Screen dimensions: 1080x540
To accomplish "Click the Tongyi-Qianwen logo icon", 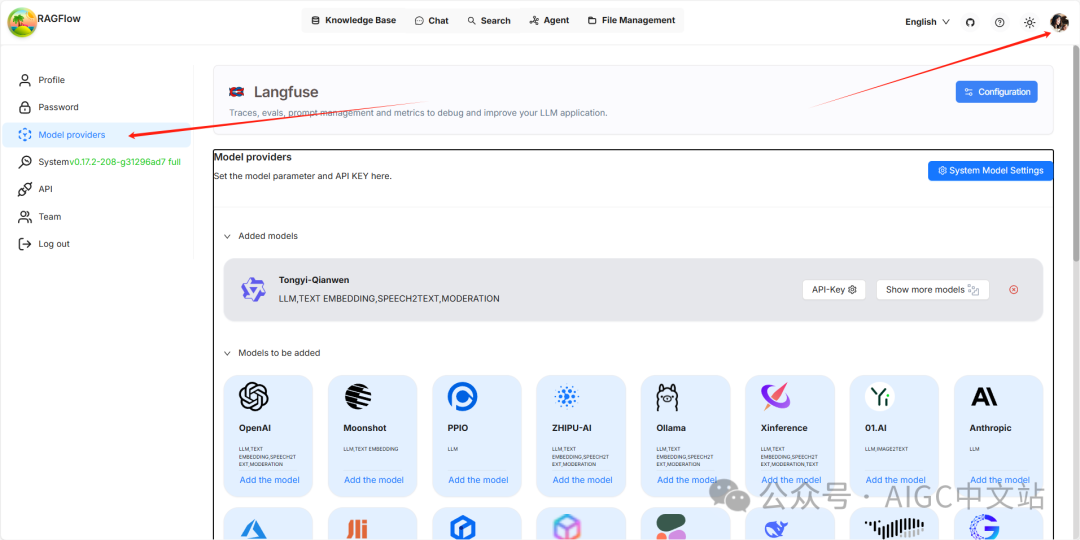I will coord(253,289).
